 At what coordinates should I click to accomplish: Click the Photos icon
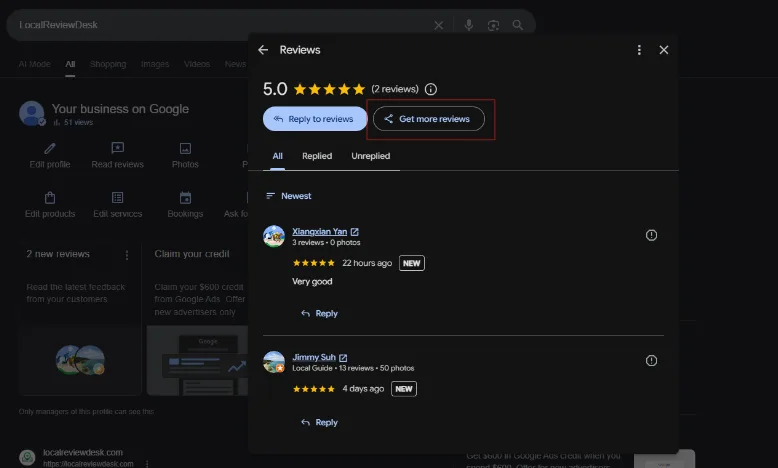tap(185, 148)
